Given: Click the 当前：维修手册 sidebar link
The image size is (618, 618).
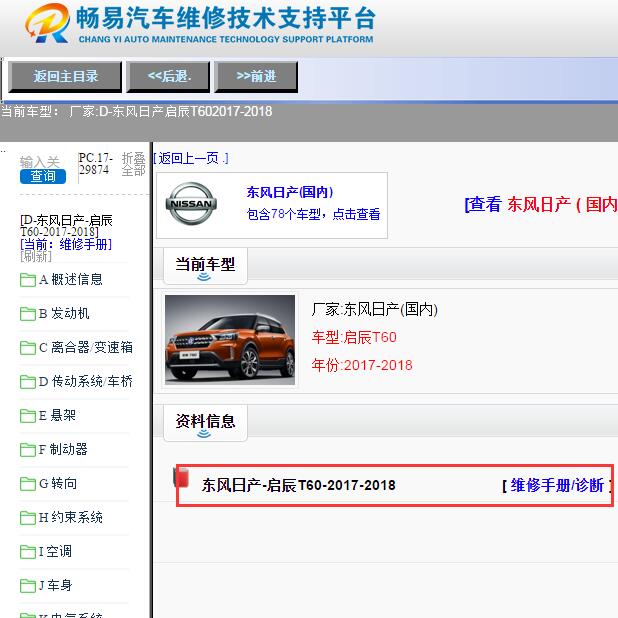Looking at the screenshot, I should tap(66, 244).
